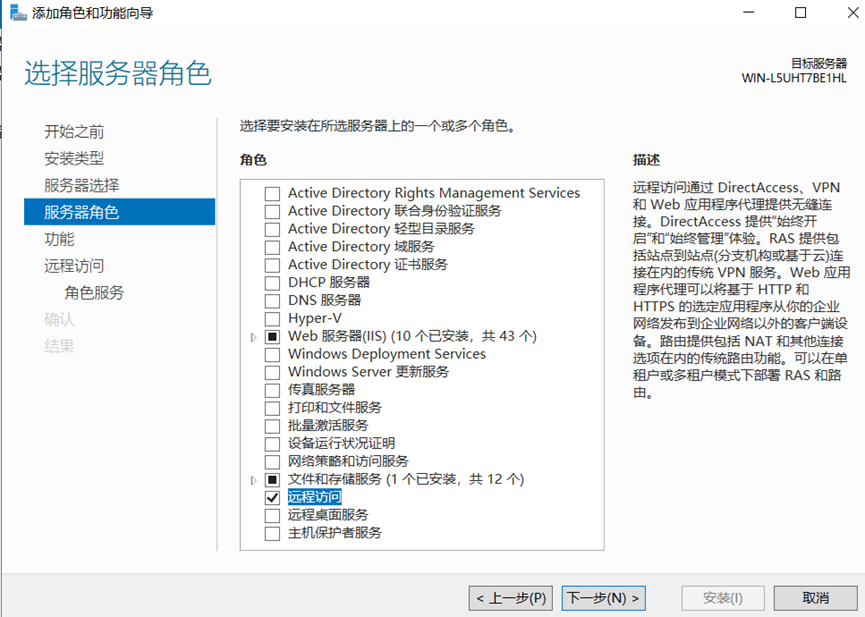Check the 远程桌面服务 checkbox

[x=272, y=515]
